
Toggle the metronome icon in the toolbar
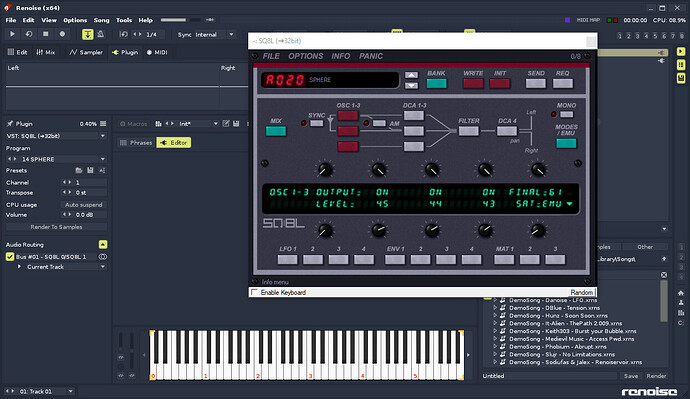point(100,34)
